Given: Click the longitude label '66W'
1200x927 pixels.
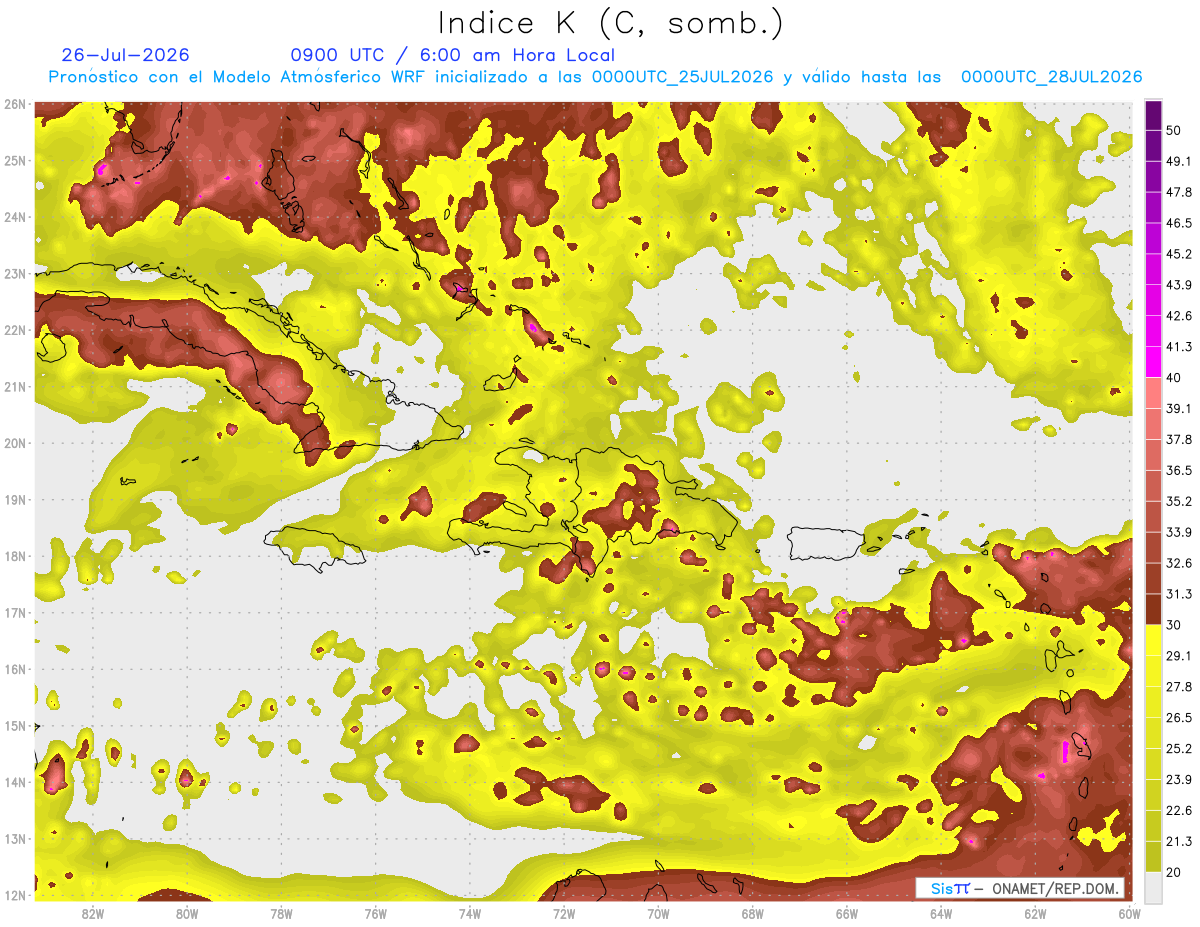Looking at the screenshot, I should (x=847, y=913).
